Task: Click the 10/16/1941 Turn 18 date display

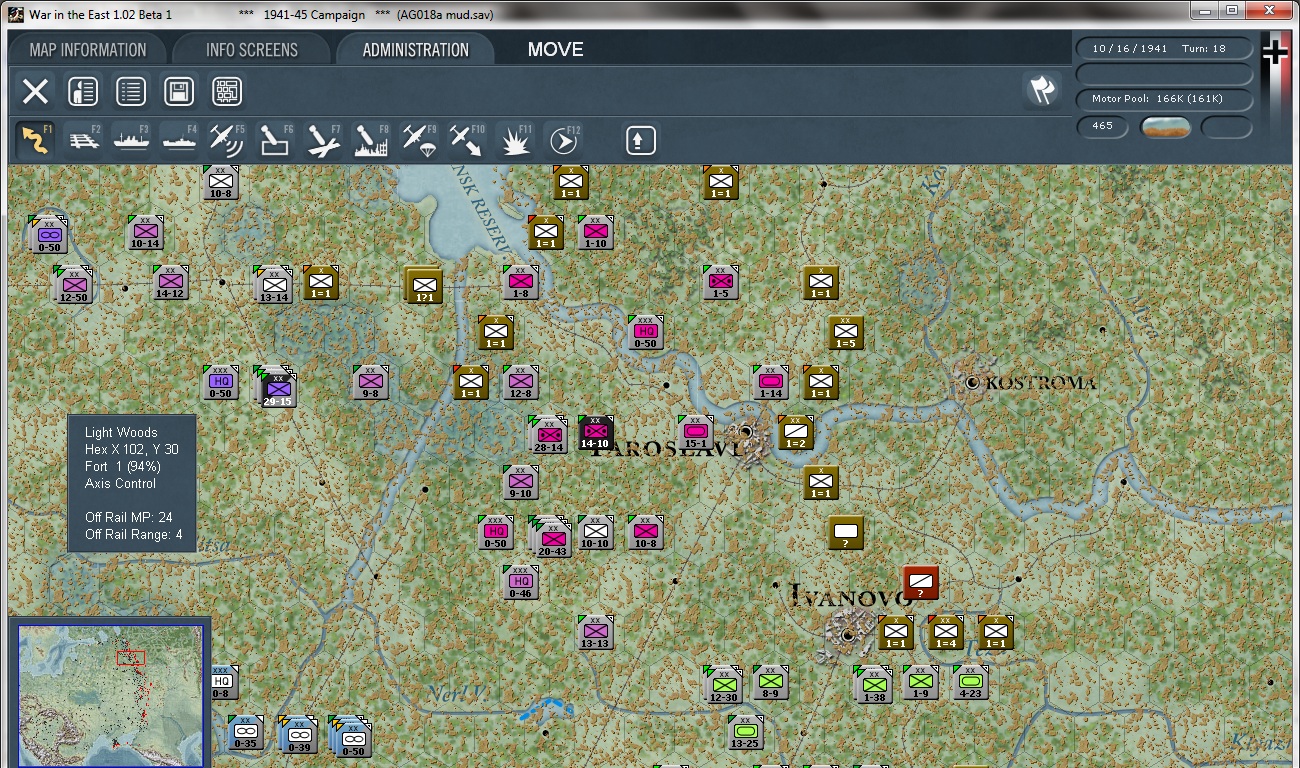Action: pos(1164,49)
